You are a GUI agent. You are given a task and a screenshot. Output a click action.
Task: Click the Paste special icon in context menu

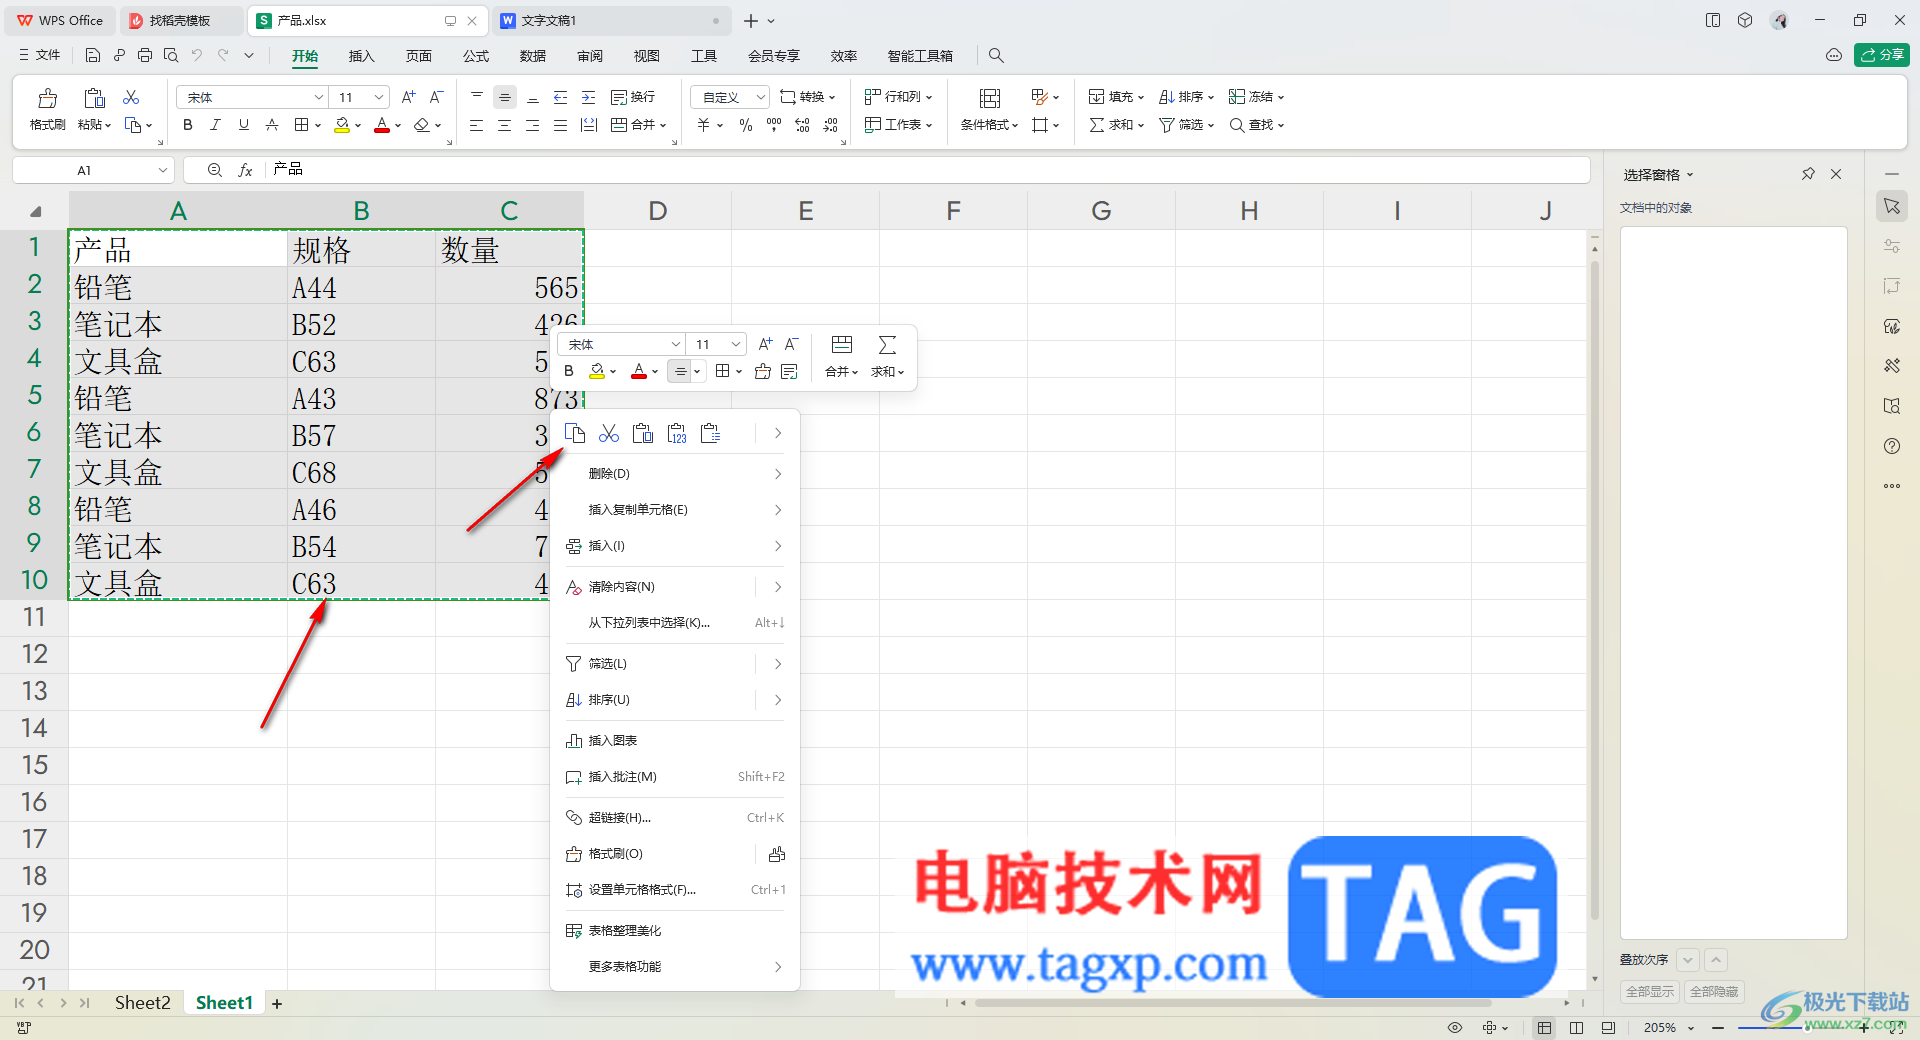tap(711, 433)
